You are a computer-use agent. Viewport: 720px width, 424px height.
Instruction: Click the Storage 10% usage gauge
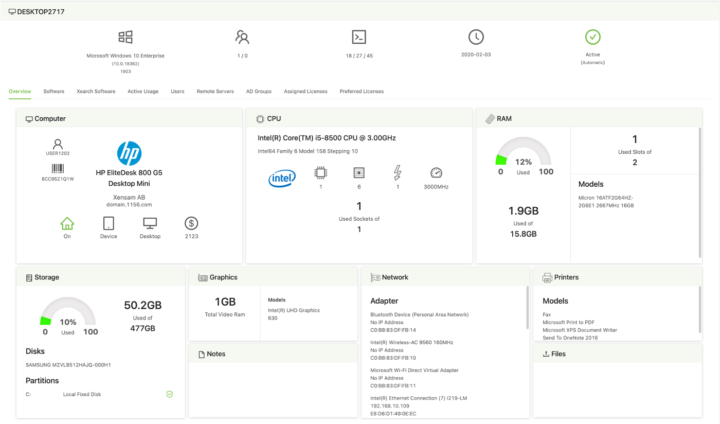68,311
